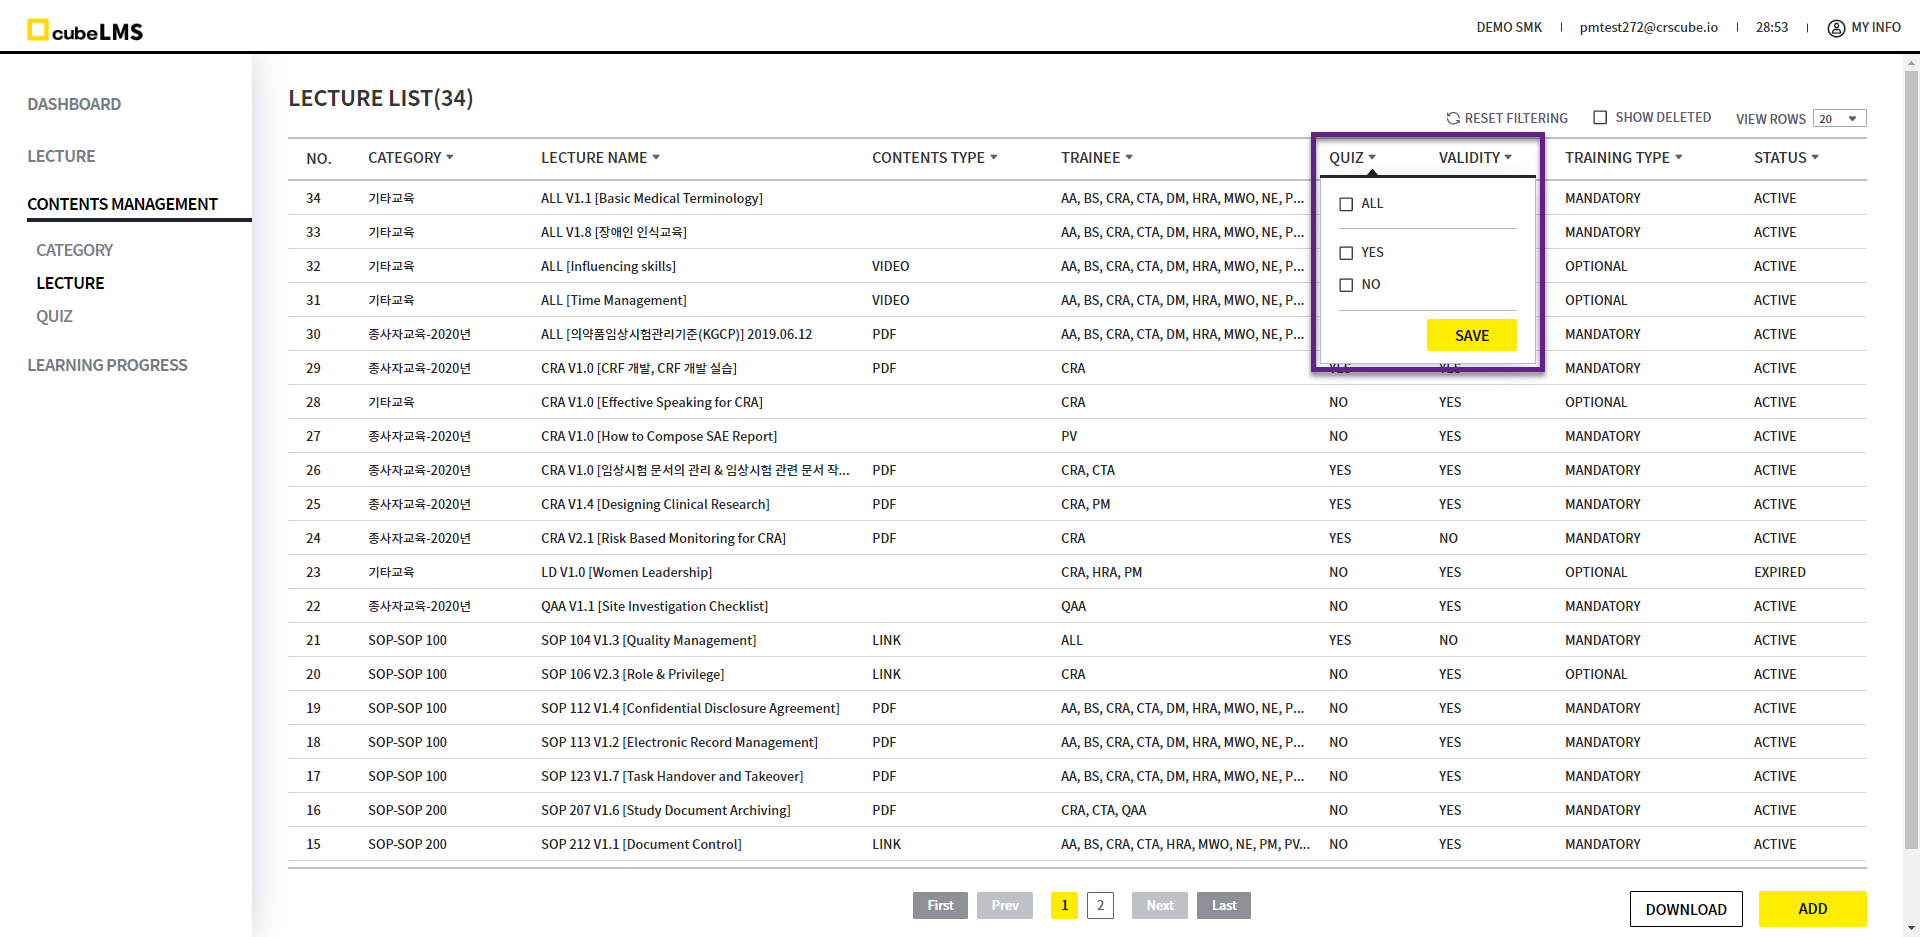Go to Dashboard in the sidebar
The width and height of the screenshot is (1920, 937).
click(74, 104)
